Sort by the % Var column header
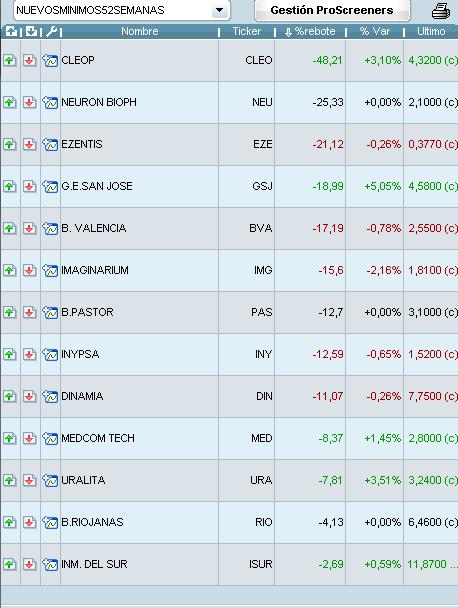The height and width of the screenshot is (608, 458). (x=375, y=31)
